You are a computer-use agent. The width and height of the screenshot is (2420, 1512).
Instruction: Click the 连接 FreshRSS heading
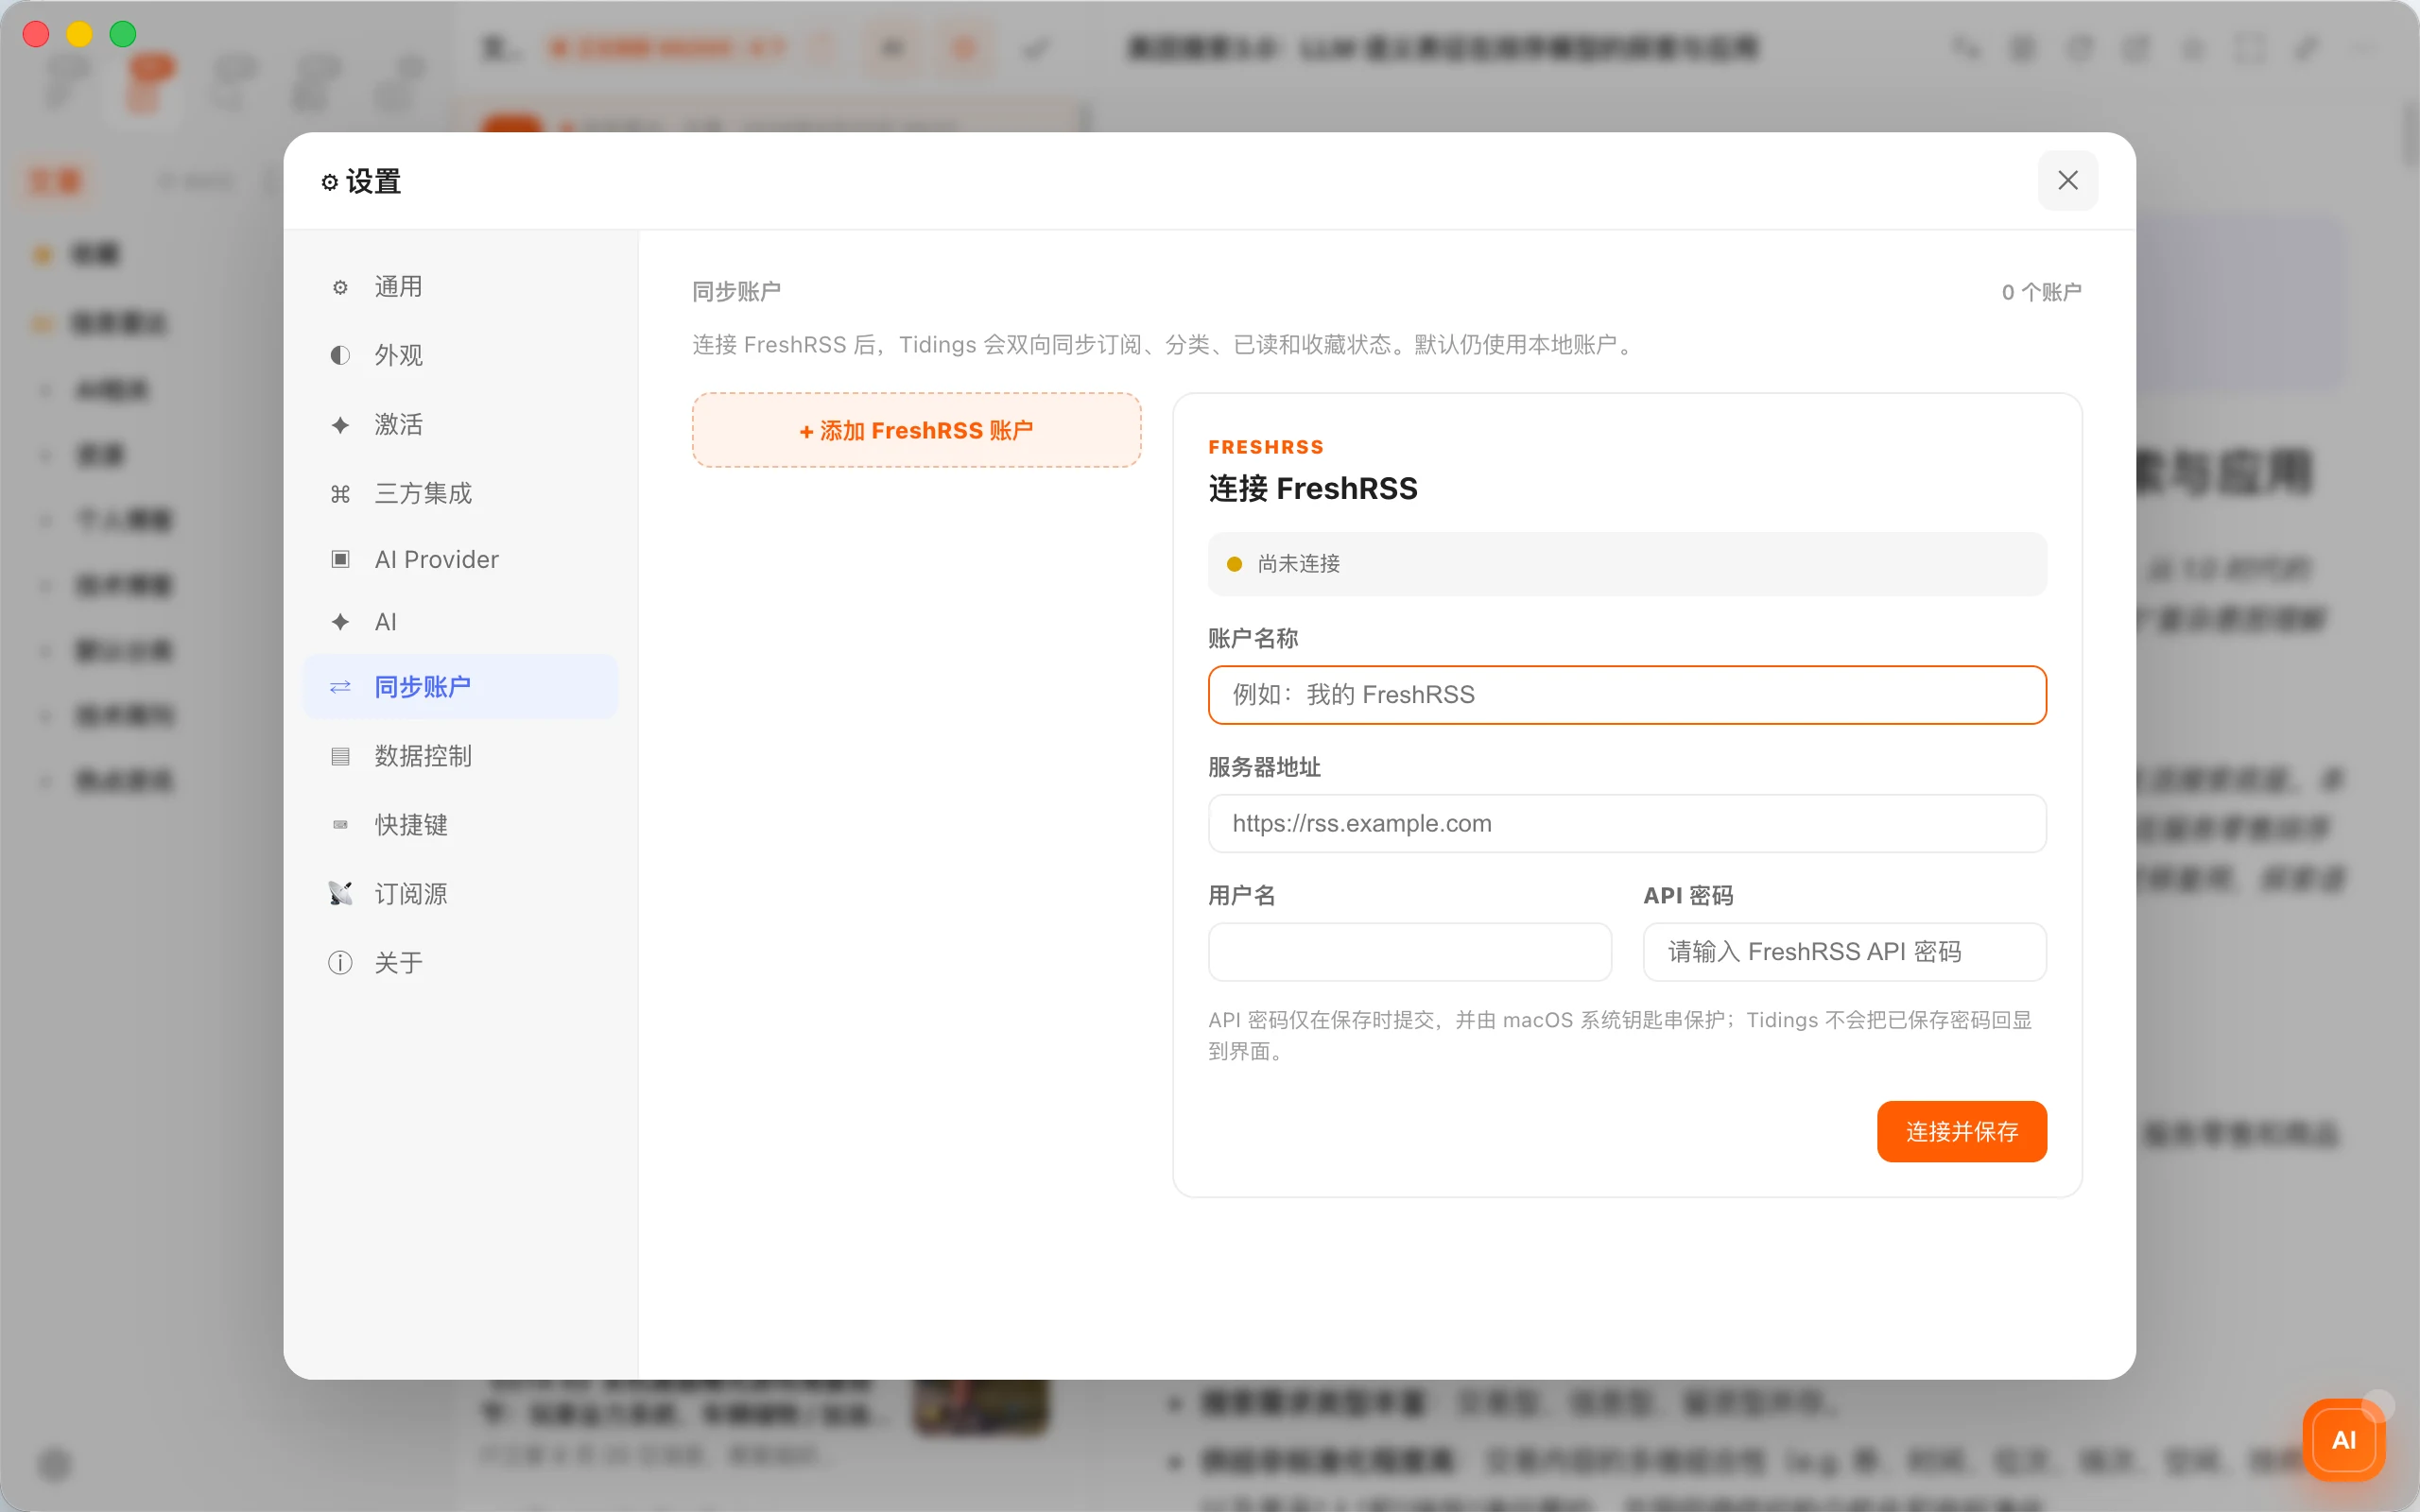click(x=1312, y=488)
